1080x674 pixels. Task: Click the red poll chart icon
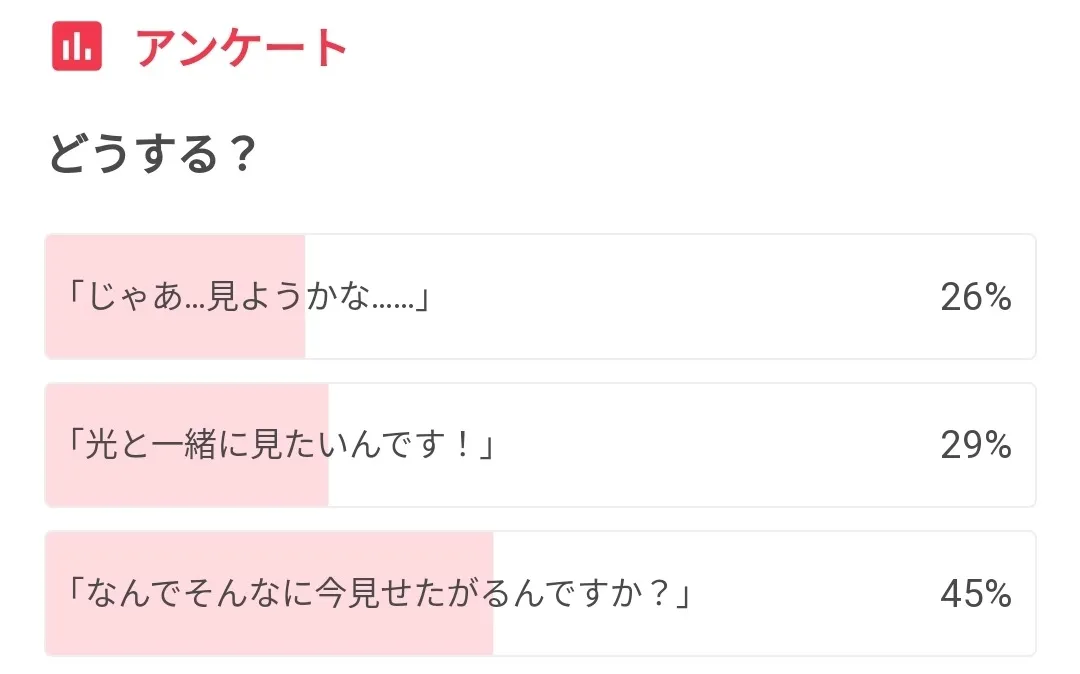(x=77, y=46)
